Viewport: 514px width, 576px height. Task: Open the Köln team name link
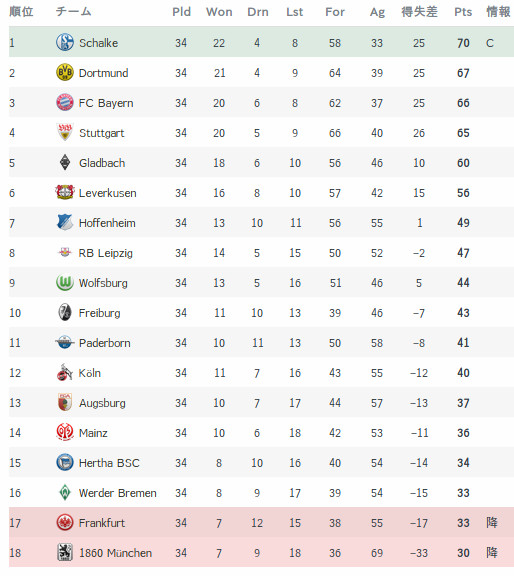pos(90,373)
